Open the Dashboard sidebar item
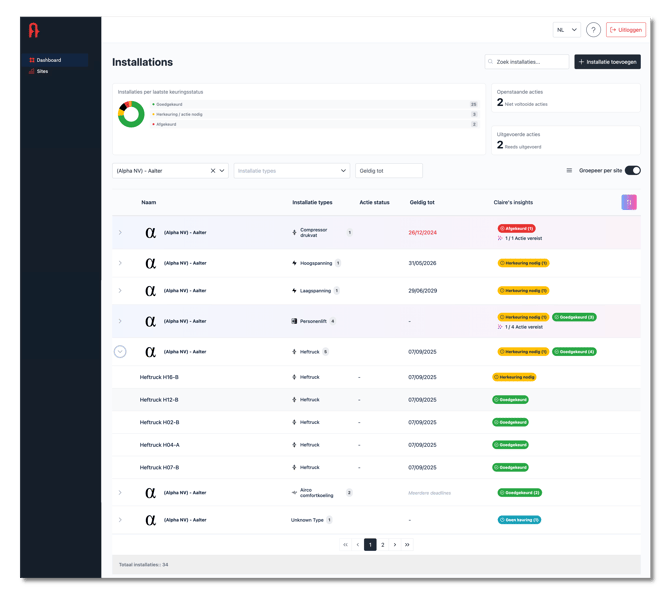The image size is (670, 598). [x=56, y=60]
